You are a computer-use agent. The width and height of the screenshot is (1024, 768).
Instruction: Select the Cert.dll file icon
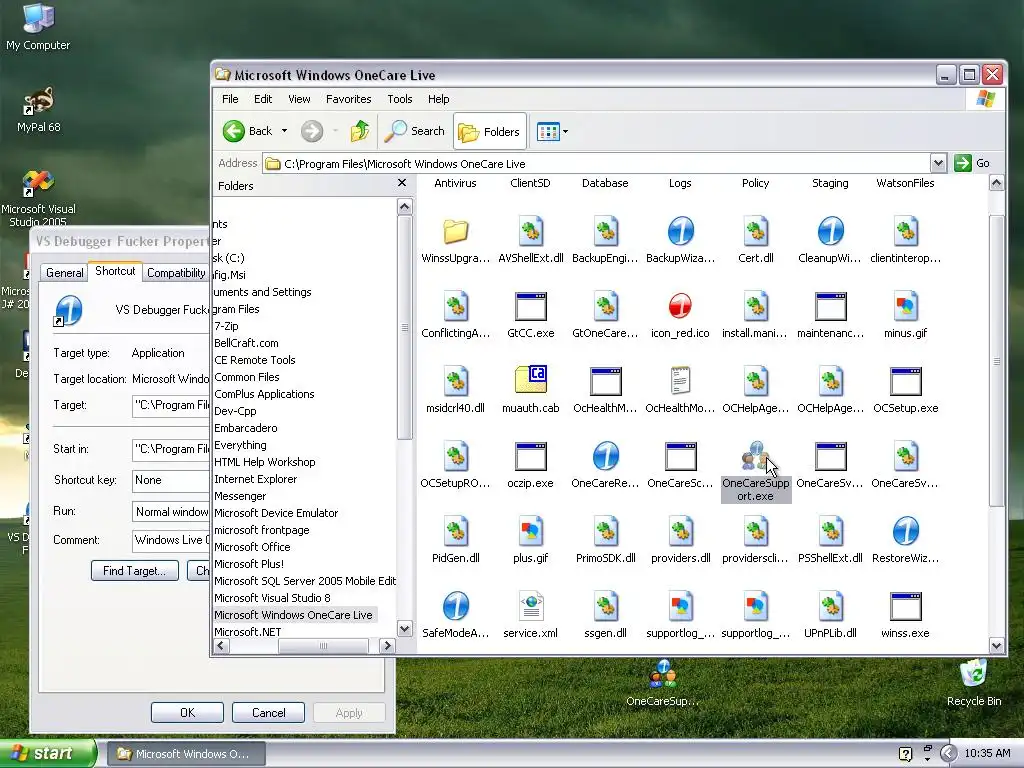(756, 231)
